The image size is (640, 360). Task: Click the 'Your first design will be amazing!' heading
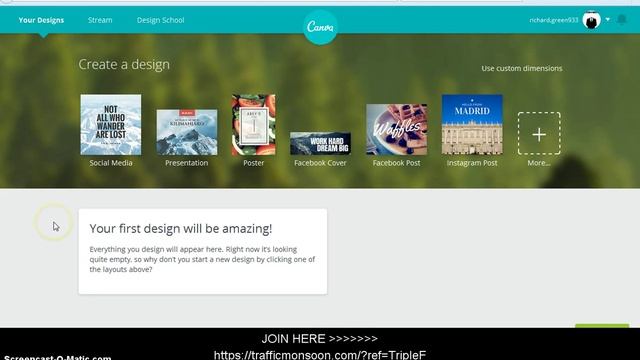(181, 229)
